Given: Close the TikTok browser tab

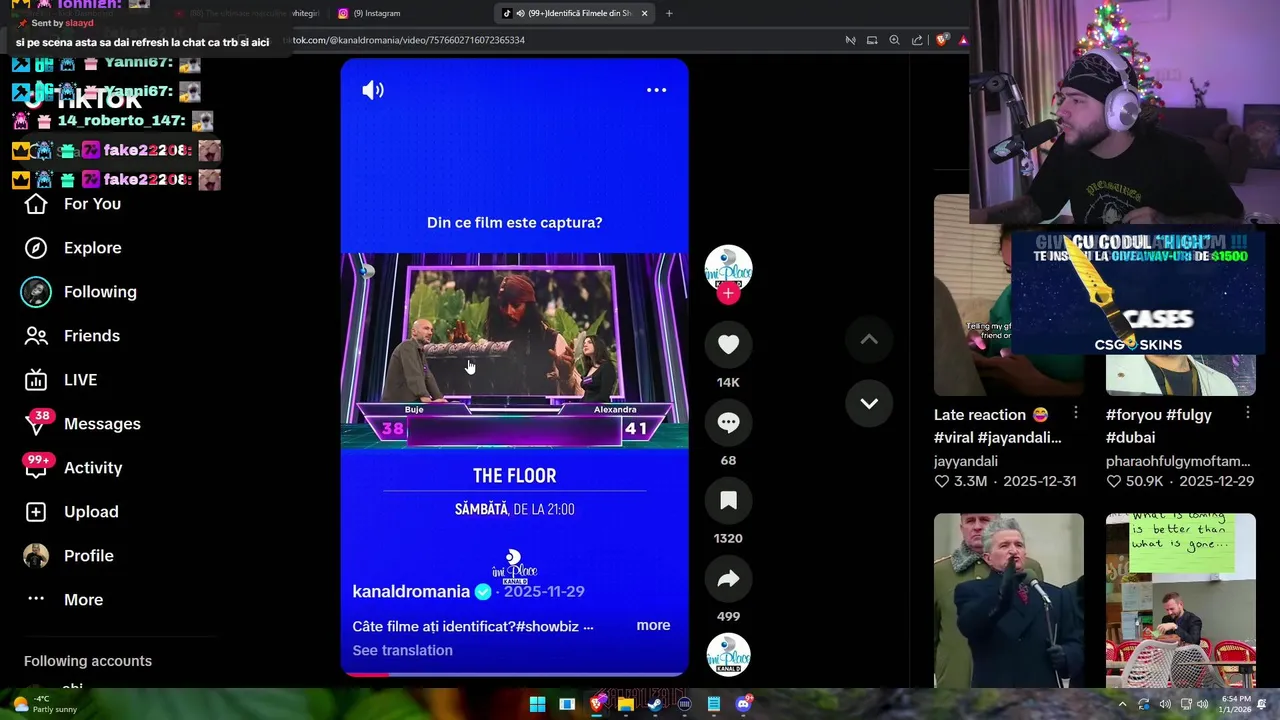Looking at the screenshot, I should (x=645, y=13).
